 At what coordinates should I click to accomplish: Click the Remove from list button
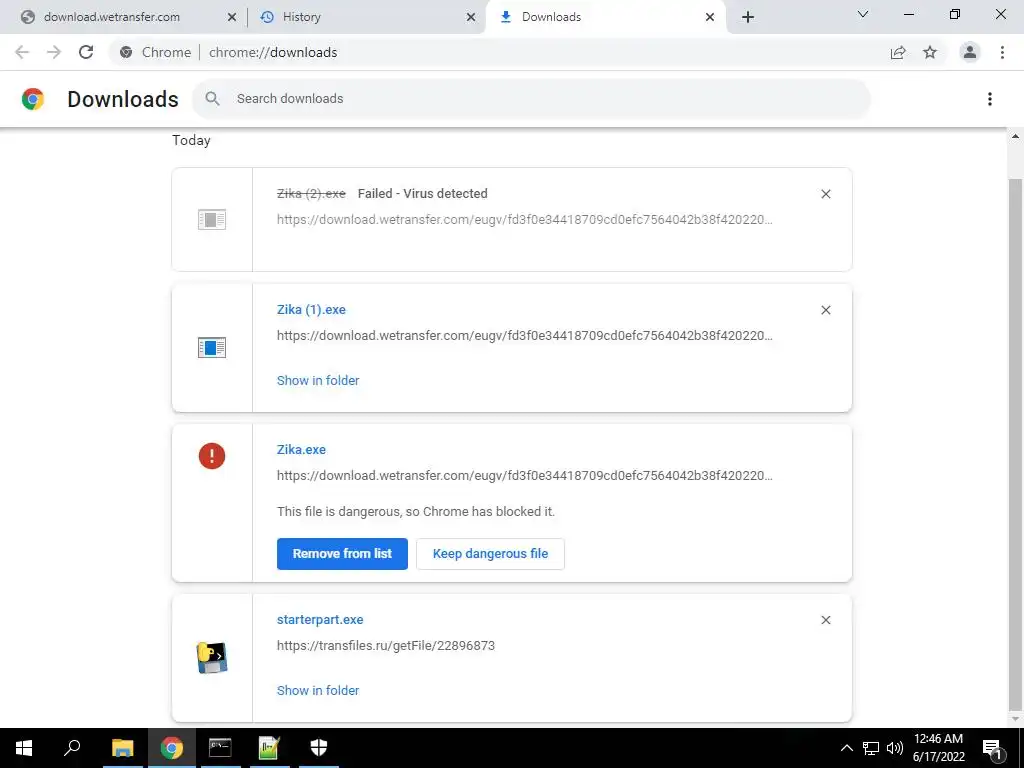tap(342, 554)
